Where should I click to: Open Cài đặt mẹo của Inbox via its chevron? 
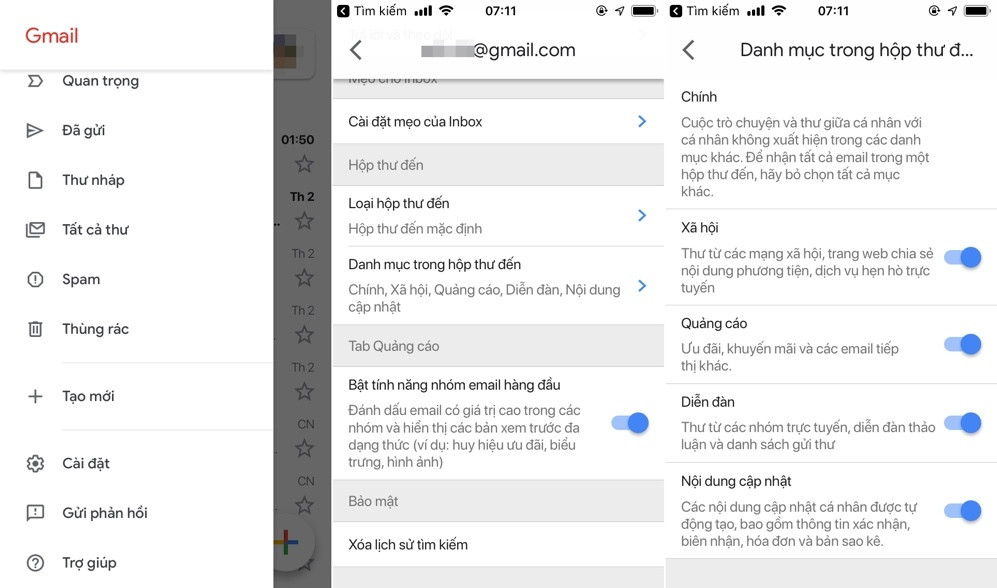(643, 120)
